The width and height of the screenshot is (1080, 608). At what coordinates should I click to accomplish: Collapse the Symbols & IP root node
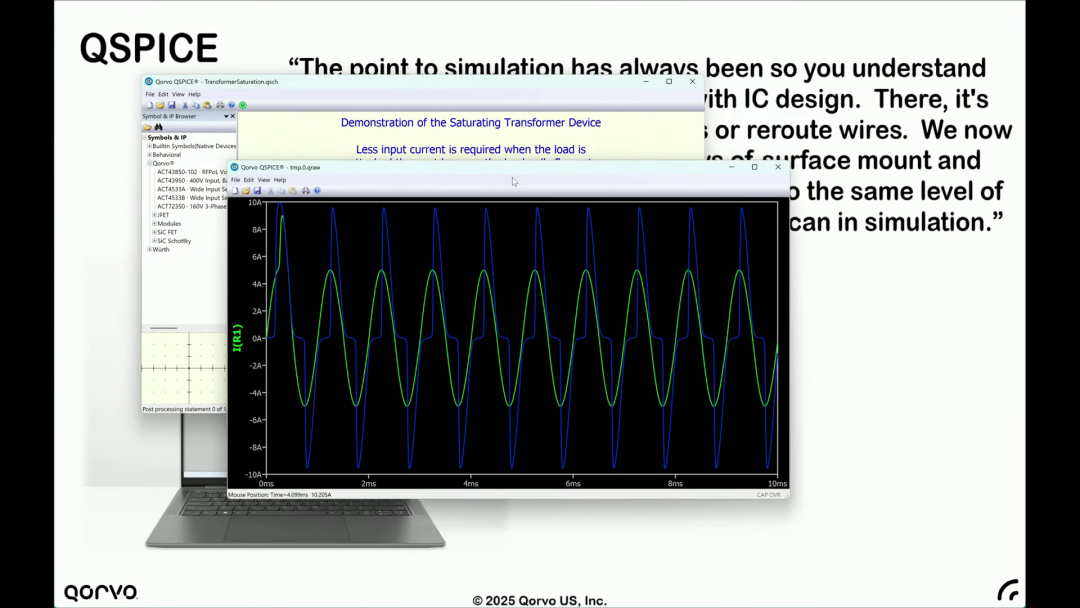click(x=145, y=138)
